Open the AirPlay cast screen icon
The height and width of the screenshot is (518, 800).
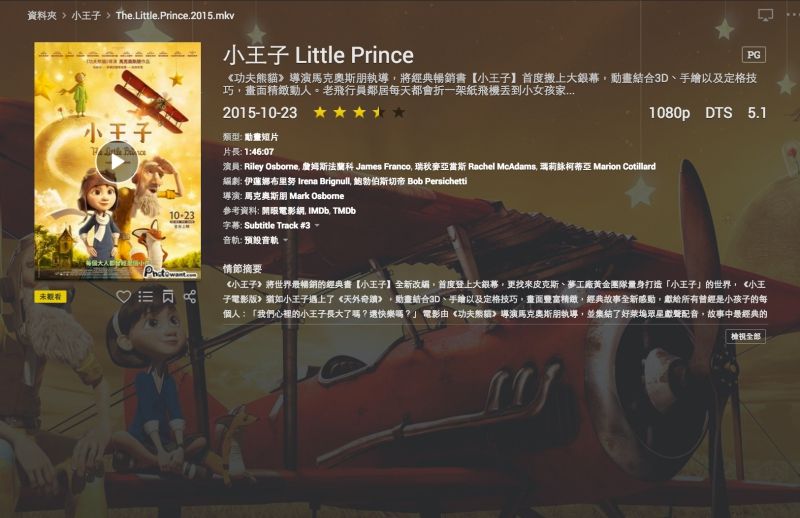click(x=765, y=15)
